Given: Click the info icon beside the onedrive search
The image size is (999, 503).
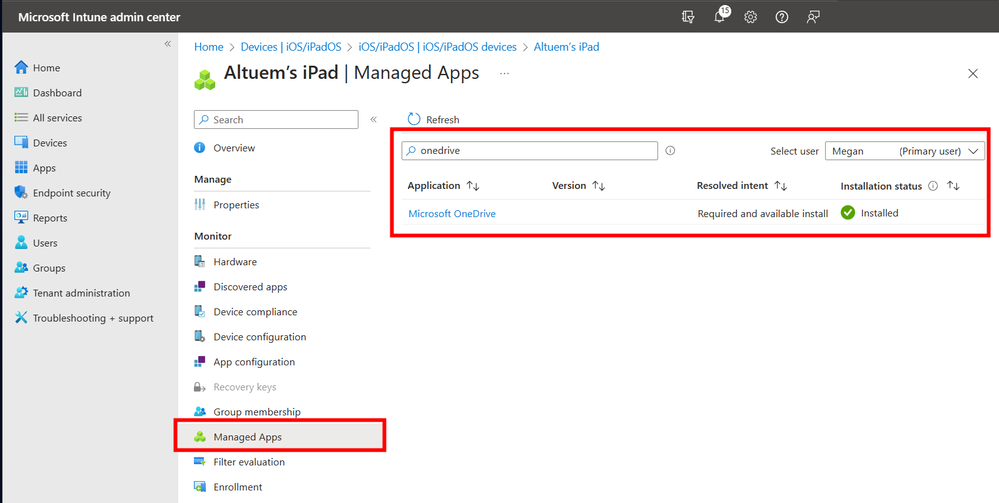Looking at the screenshot, I should pos(670,151).
